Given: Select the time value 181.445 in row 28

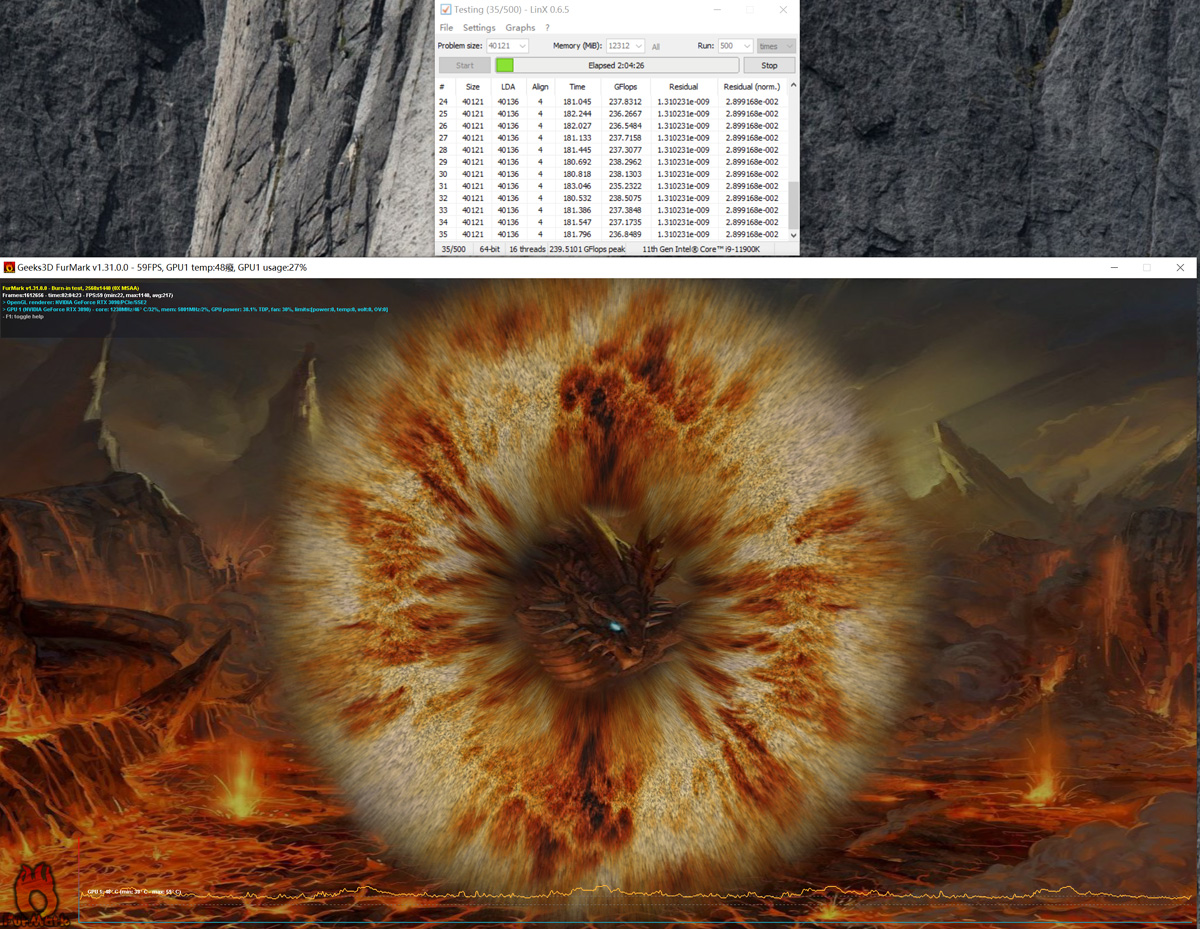Looking at the screenshot, I should 577,150.
